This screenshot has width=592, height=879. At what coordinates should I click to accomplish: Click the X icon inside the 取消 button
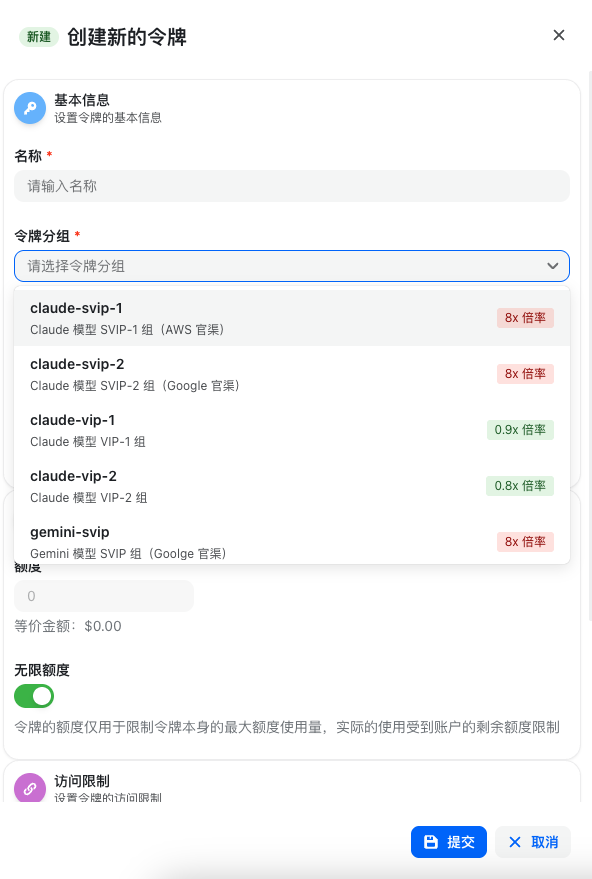515,841
